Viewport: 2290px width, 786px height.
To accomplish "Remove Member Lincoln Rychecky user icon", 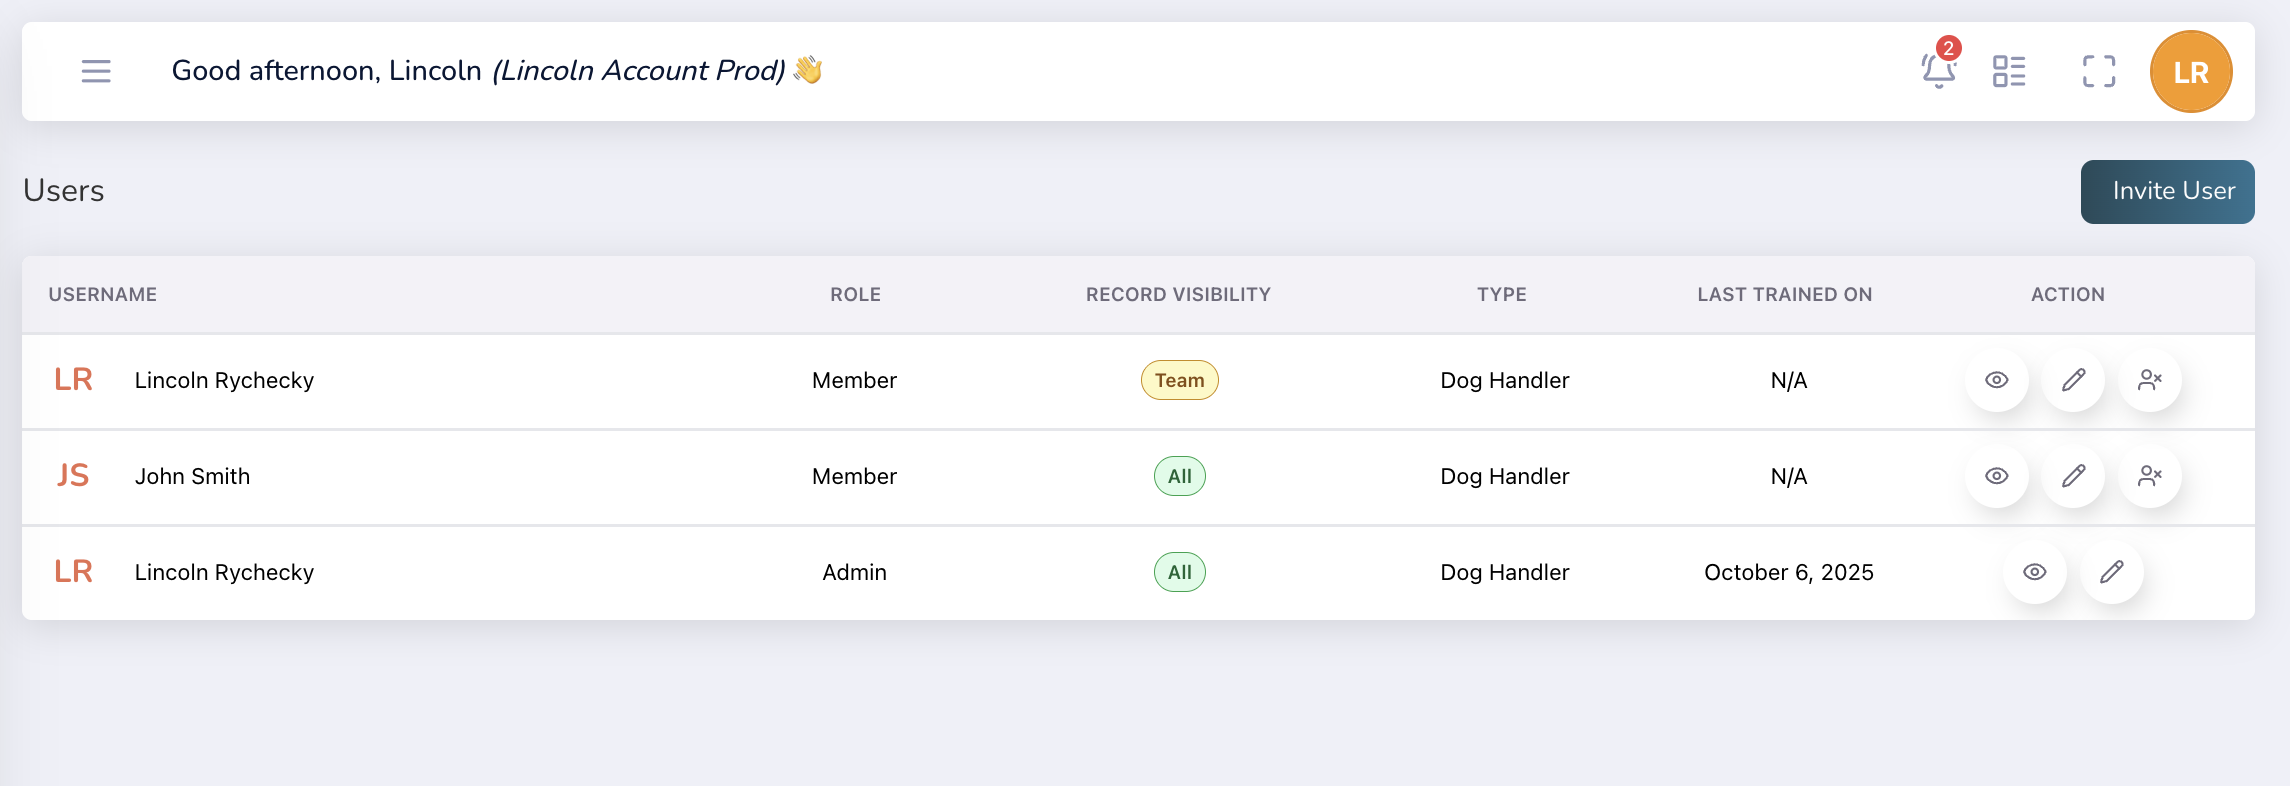I will click(x=2150, y=380).
